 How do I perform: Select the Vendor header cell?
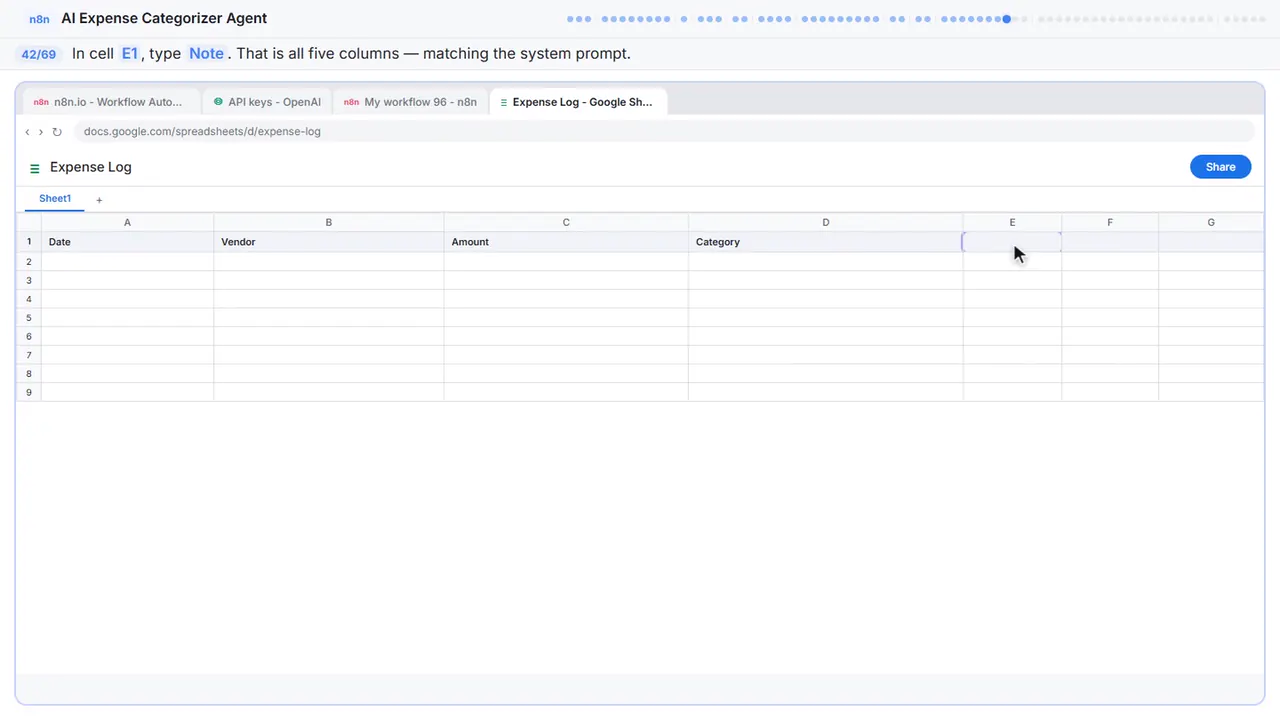[x=328, y=242]
